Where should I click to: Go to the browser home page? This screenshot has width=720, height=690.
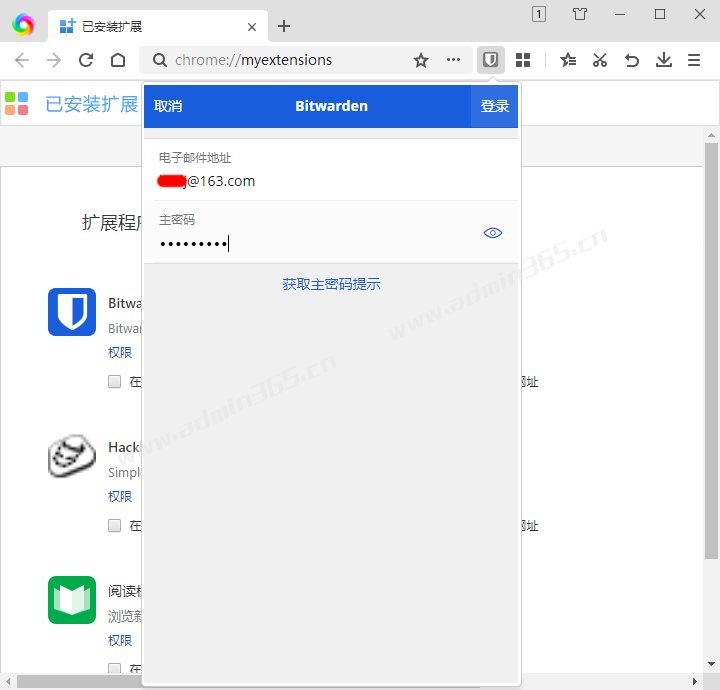[x=118, y=60]
